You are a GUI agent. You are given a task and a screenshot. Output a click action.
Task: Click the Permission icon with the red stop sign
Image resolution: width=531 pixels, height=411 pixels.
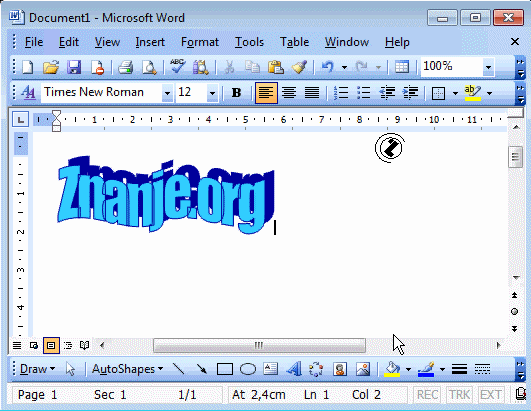[97, 67]
